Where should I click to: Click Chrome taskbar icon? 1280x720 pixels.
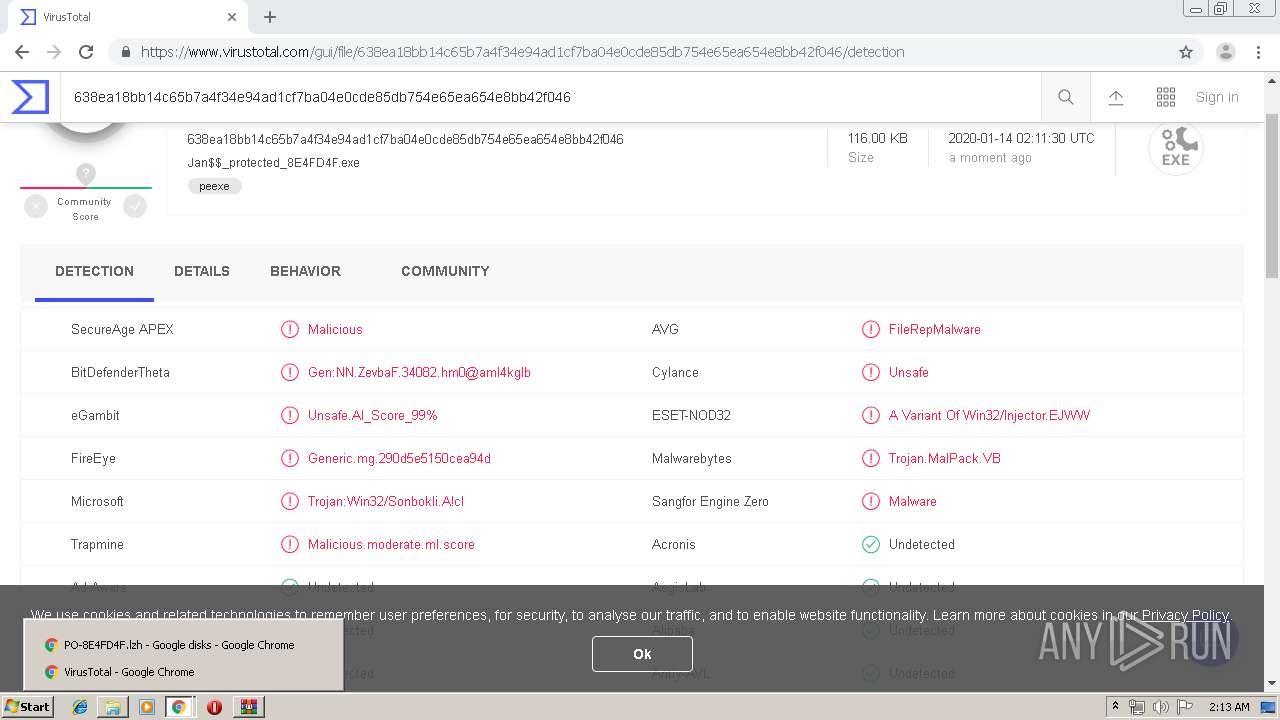point(179,707)
